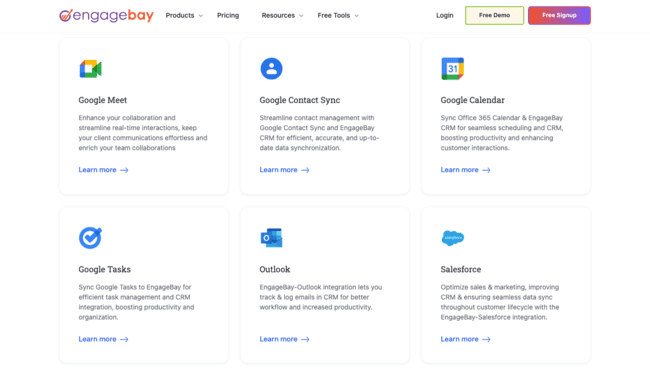Screen dimensions: 650x371
Task: Click the Salesforce card title
Action: [461, 269]
